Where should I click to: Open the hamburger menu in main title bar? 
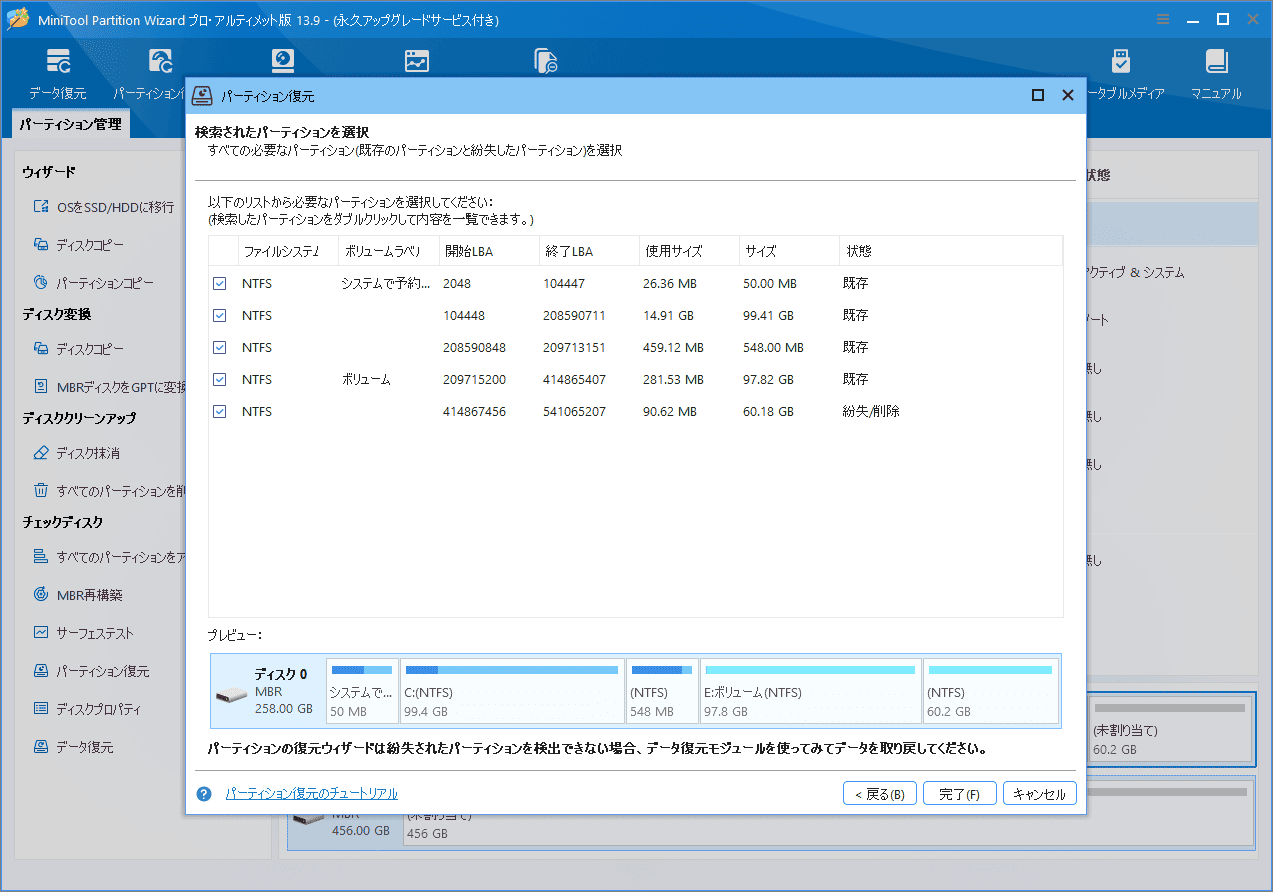[x=1163, y=19]
